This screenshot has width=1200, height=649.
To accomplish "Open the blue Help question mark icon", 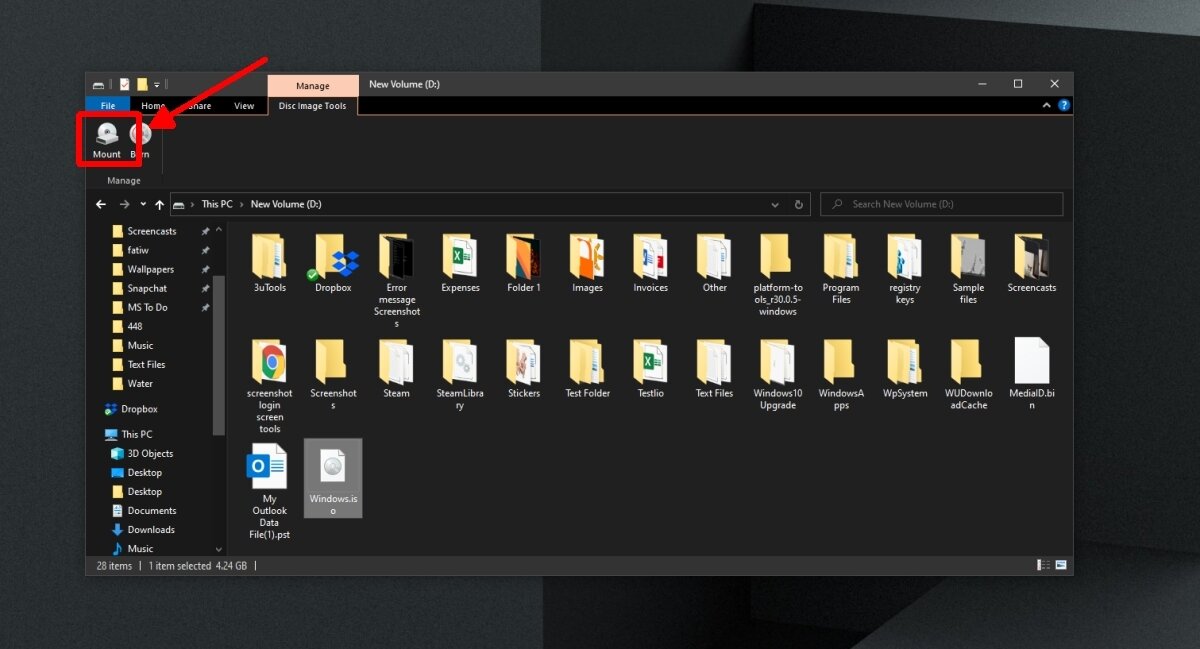I will click(1064, 105).
